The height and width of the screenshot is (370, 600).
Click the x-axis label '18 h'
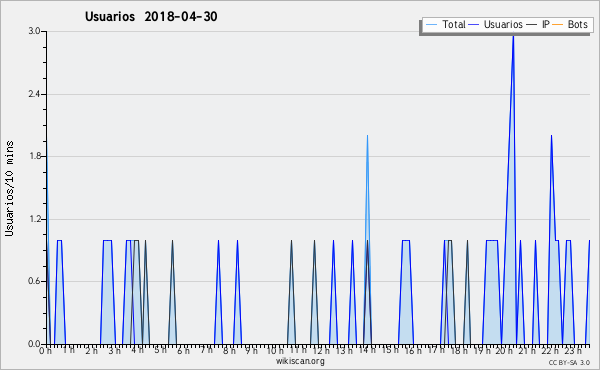pyautogui.click(x=460, y=351)
